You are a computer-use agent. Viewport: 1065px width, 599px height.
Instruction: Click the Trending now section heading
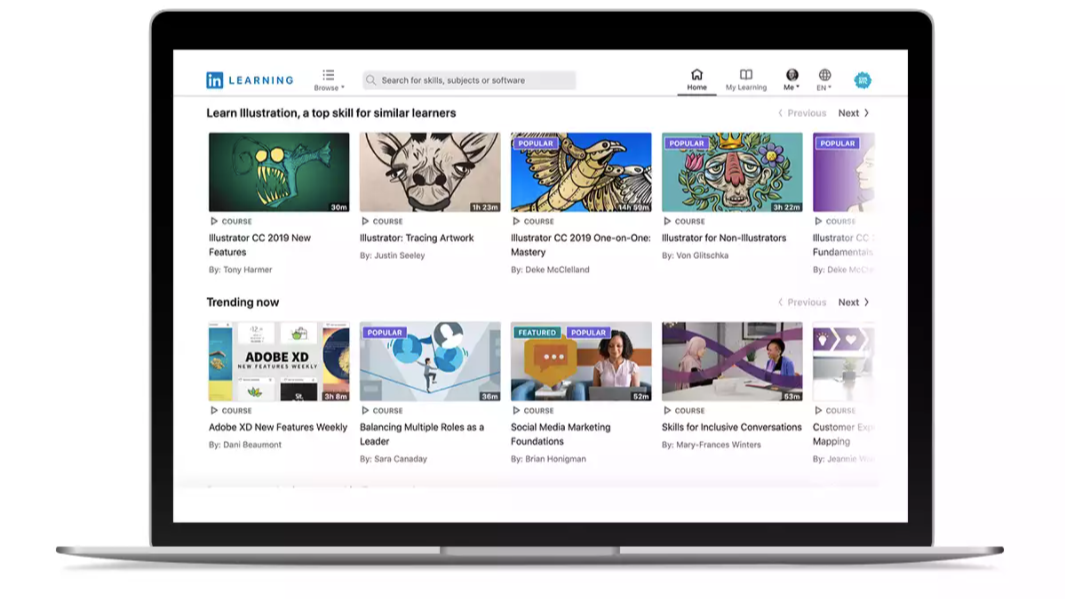[x=242, y=302]
